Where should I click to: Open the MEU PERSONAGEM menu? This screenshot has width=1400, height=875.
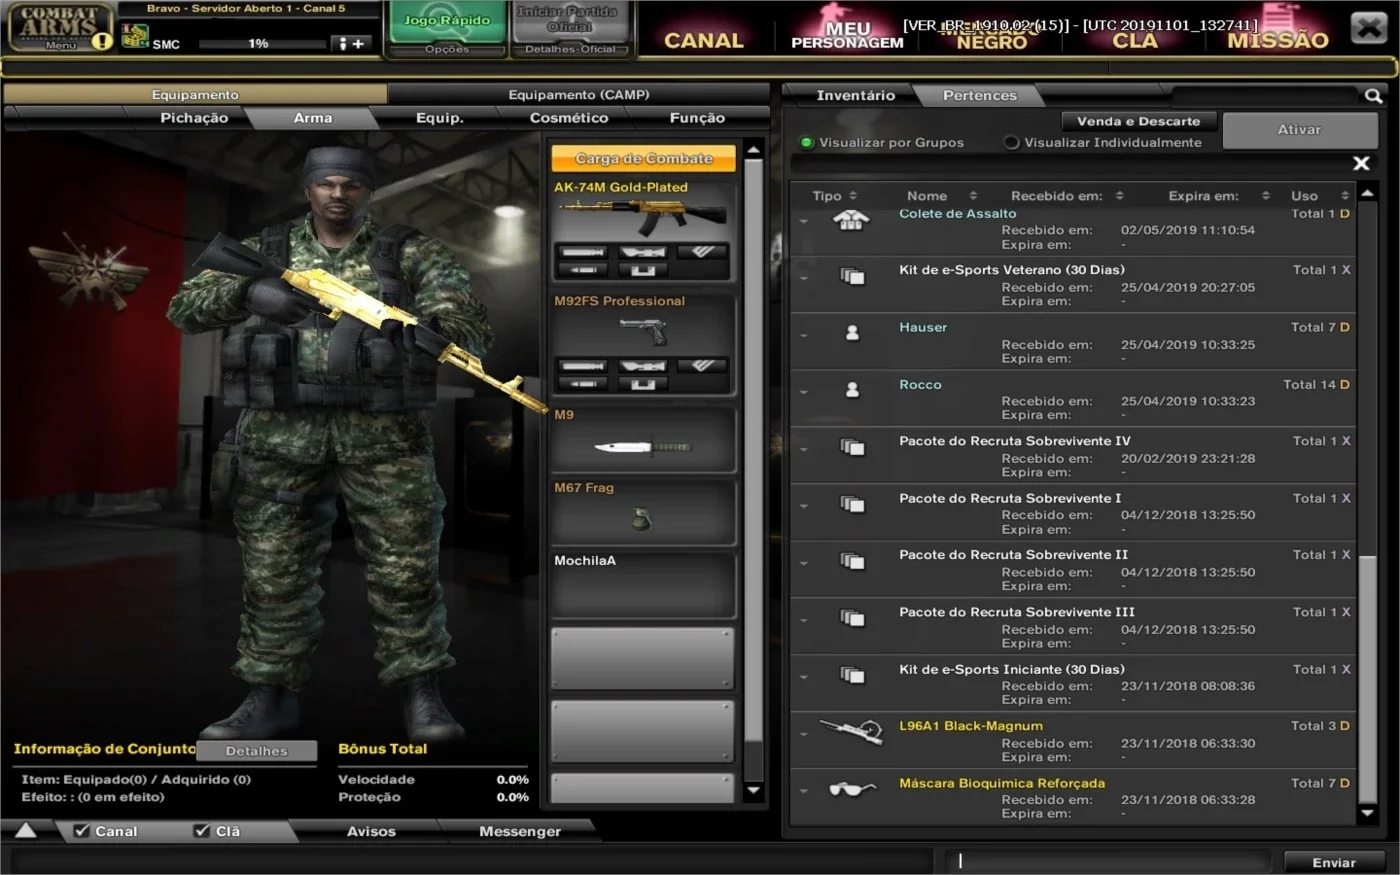pos(847,35)
